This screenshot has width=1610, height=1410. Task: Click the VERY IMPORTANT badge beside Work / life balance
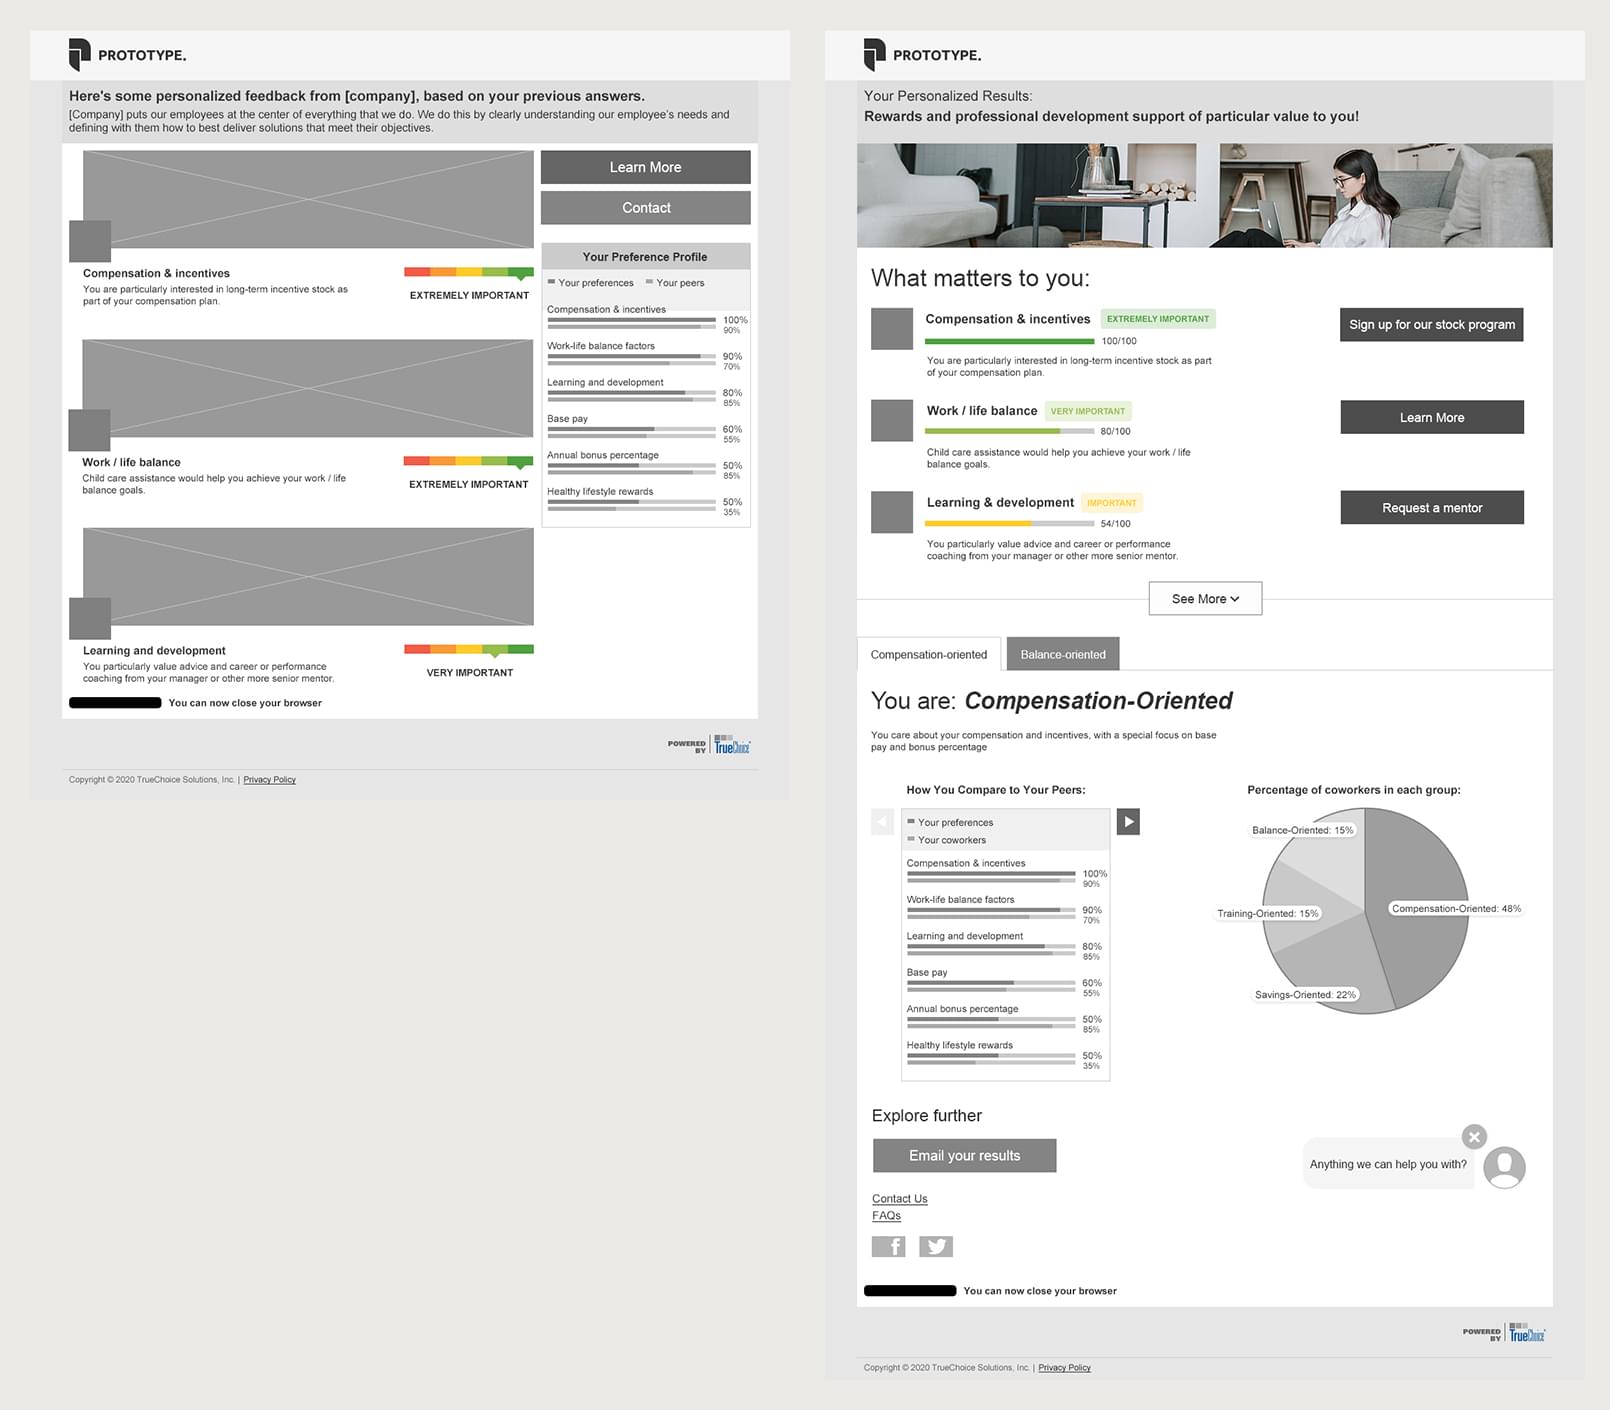[x=1088, y=411]
